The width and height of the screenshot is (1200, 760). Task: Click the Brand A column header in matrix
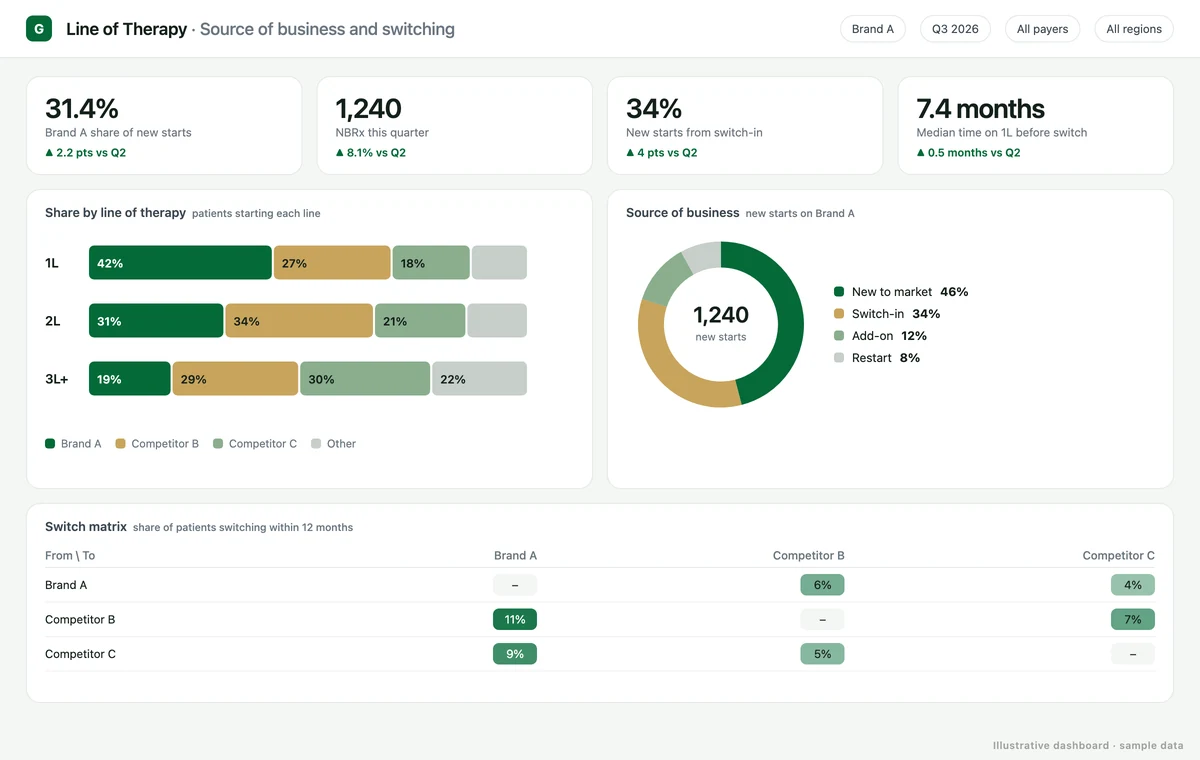[515, 555]
